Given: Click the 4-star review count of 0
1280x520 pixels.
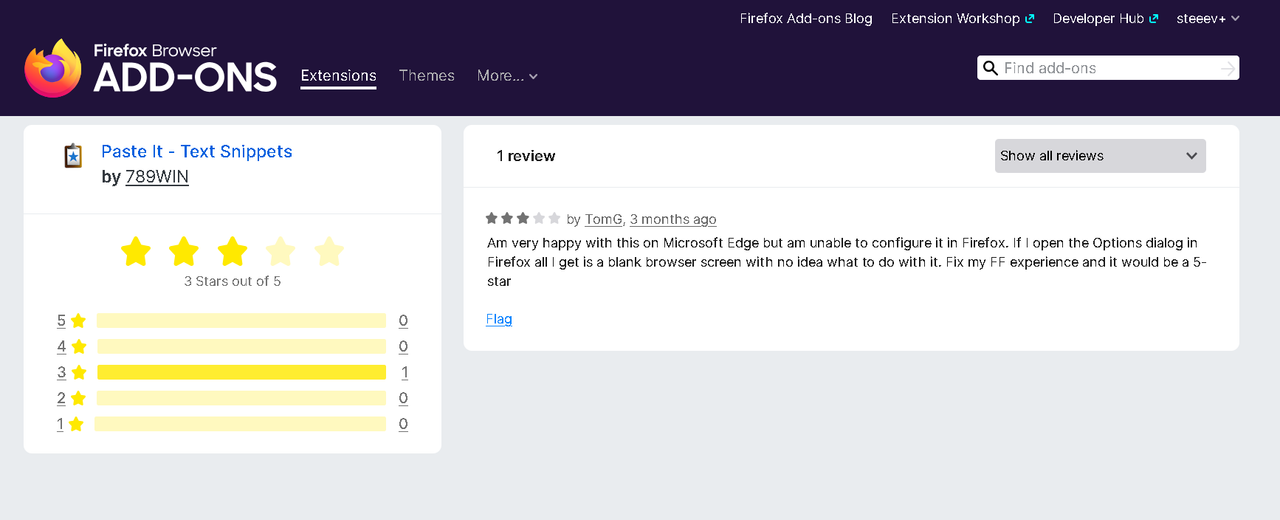Looking at the screenshot, I should 403,347.
